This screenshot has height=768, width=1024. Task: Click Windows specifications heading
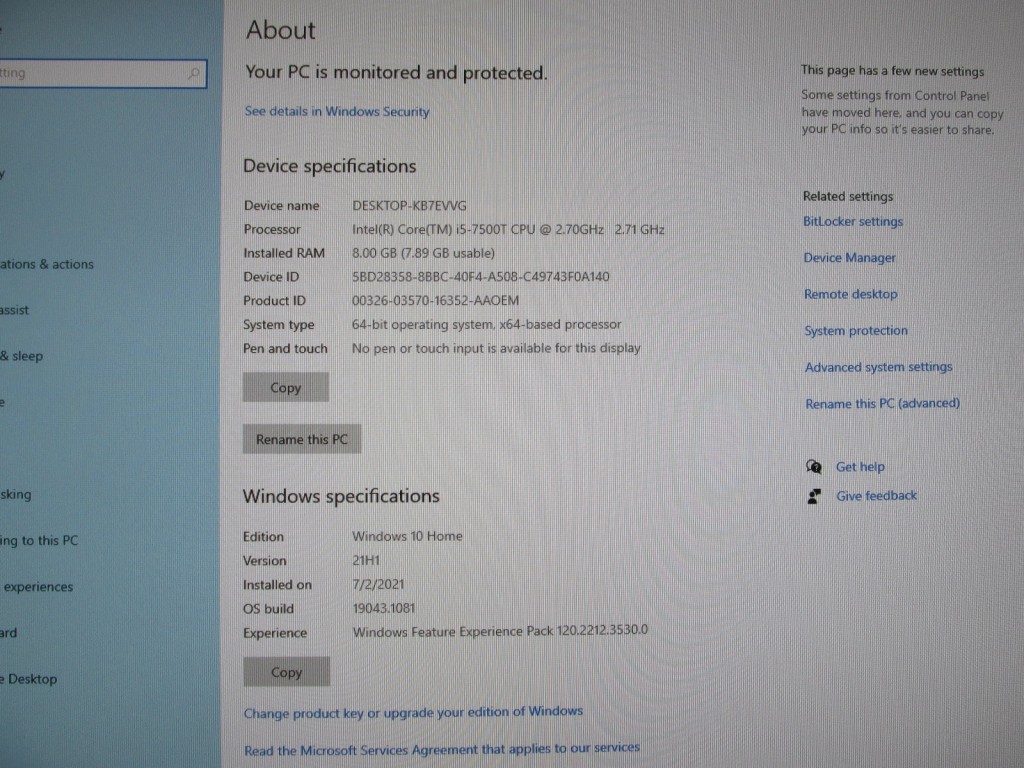pyautogui.click(x=341, y=496)
